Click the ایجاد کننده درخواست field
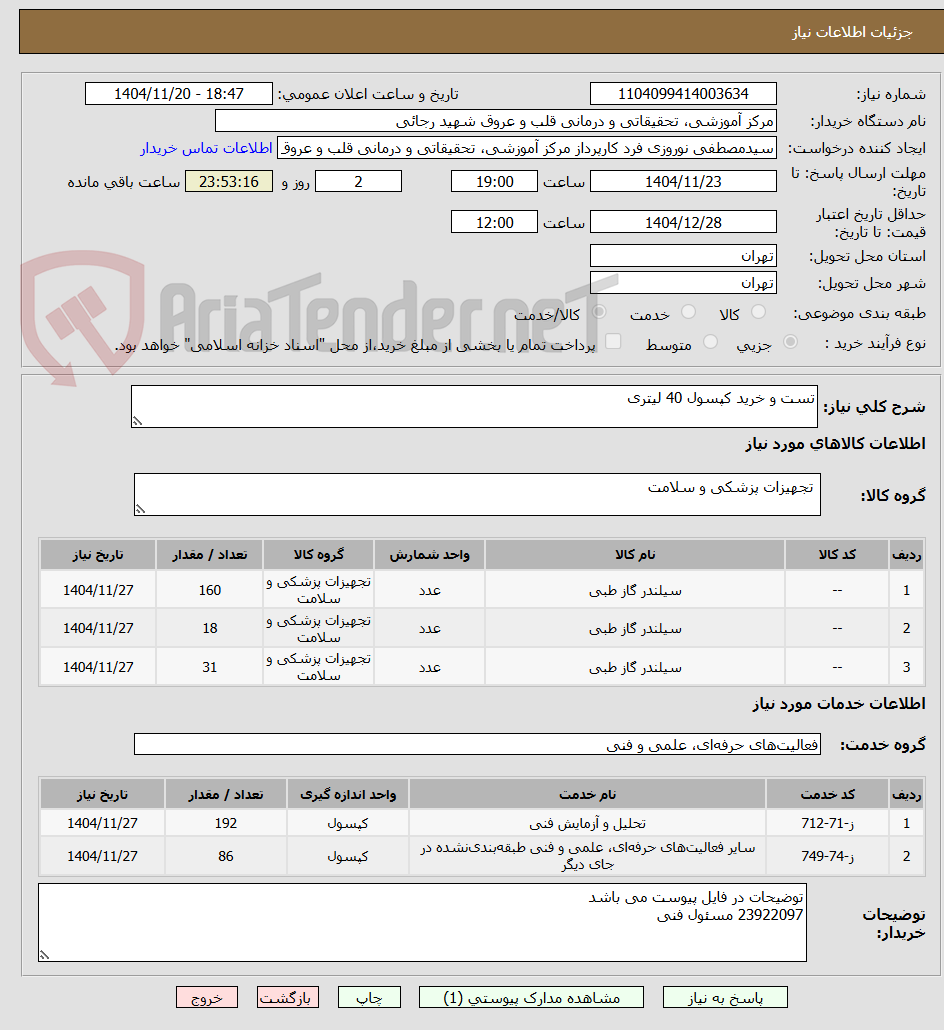The width and height of the screenshot is (944, 1030). coord(527,148)
